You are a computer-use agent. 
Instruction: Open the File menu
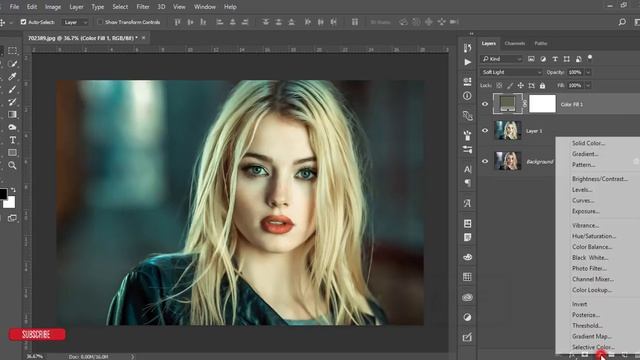(x=14, y=7)
